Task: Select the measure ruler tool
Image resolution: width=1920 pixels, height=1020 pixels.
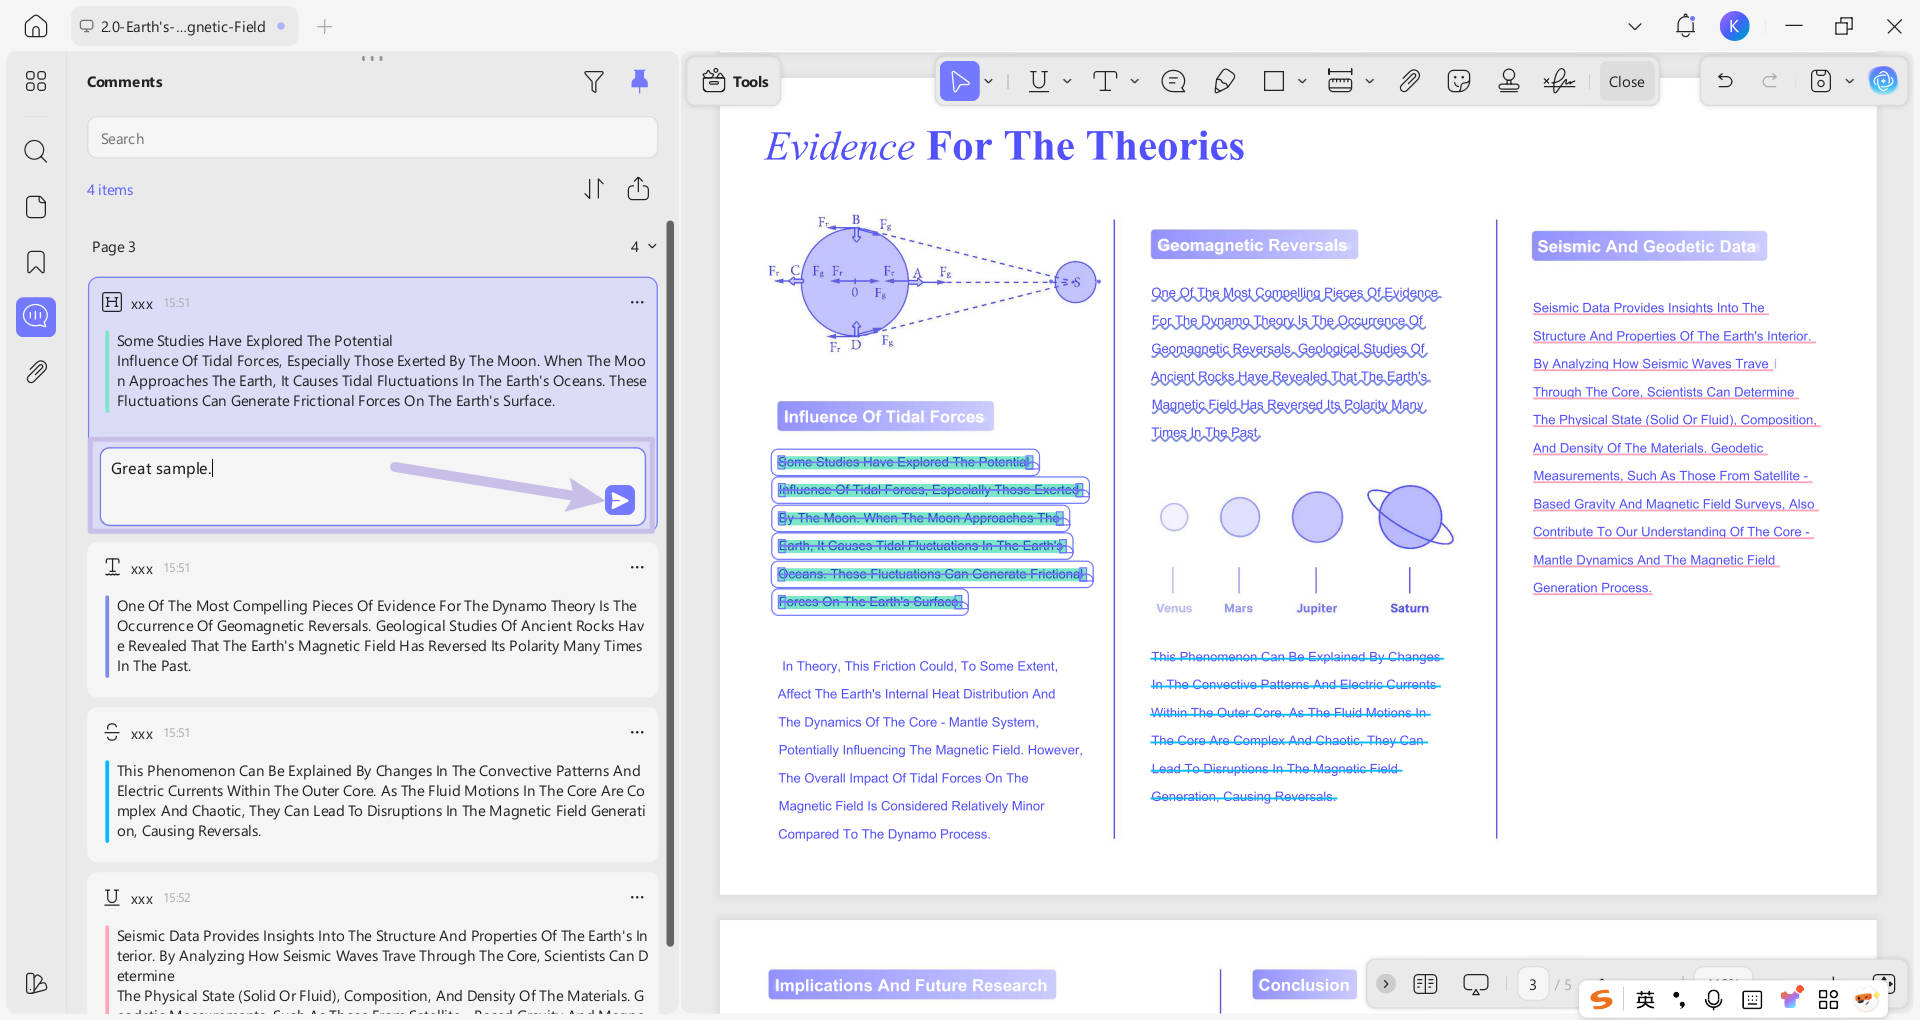Action: [1340, 81]
